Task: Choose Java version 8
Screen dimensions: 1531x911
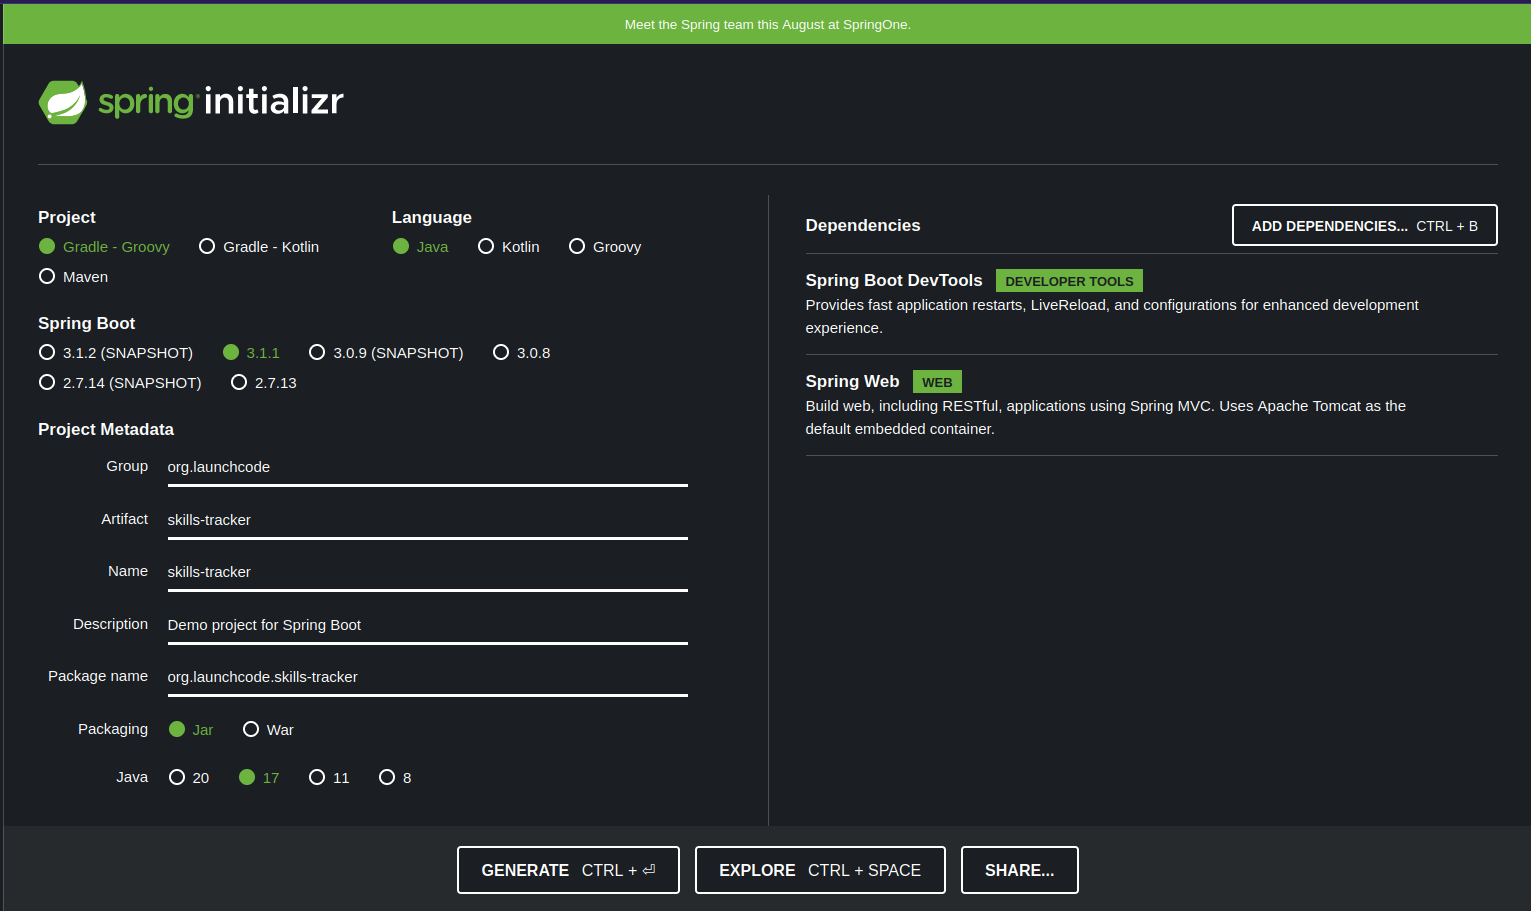Action: click(387, 778)
